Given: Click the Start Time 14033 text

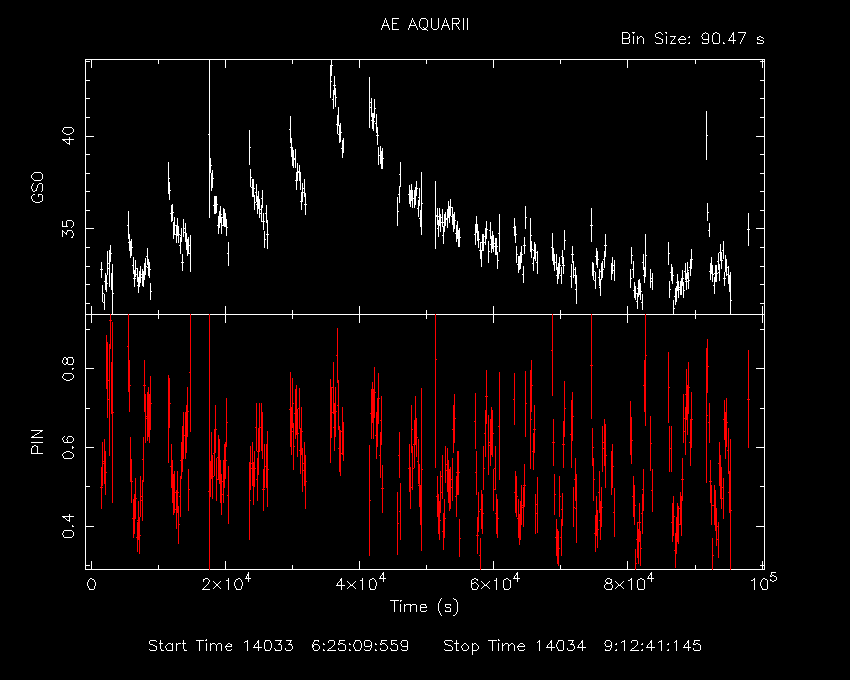Looking at the screenshot, I should click(x=221, y=646).
